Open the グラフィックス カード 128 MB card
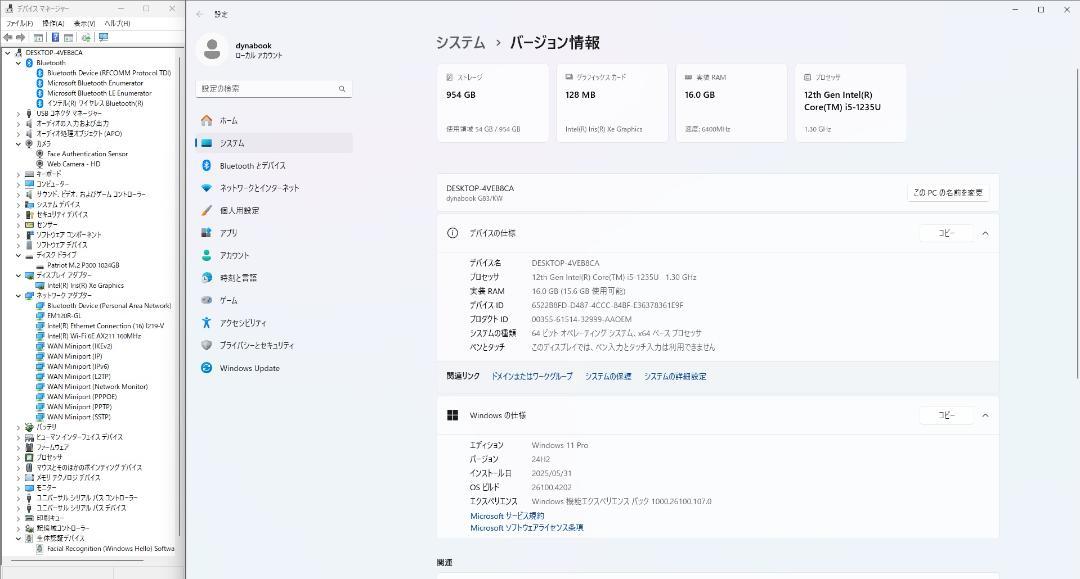Image resolution: width=1080 pixels, height=579 pixels. click(x=612, y=103)
